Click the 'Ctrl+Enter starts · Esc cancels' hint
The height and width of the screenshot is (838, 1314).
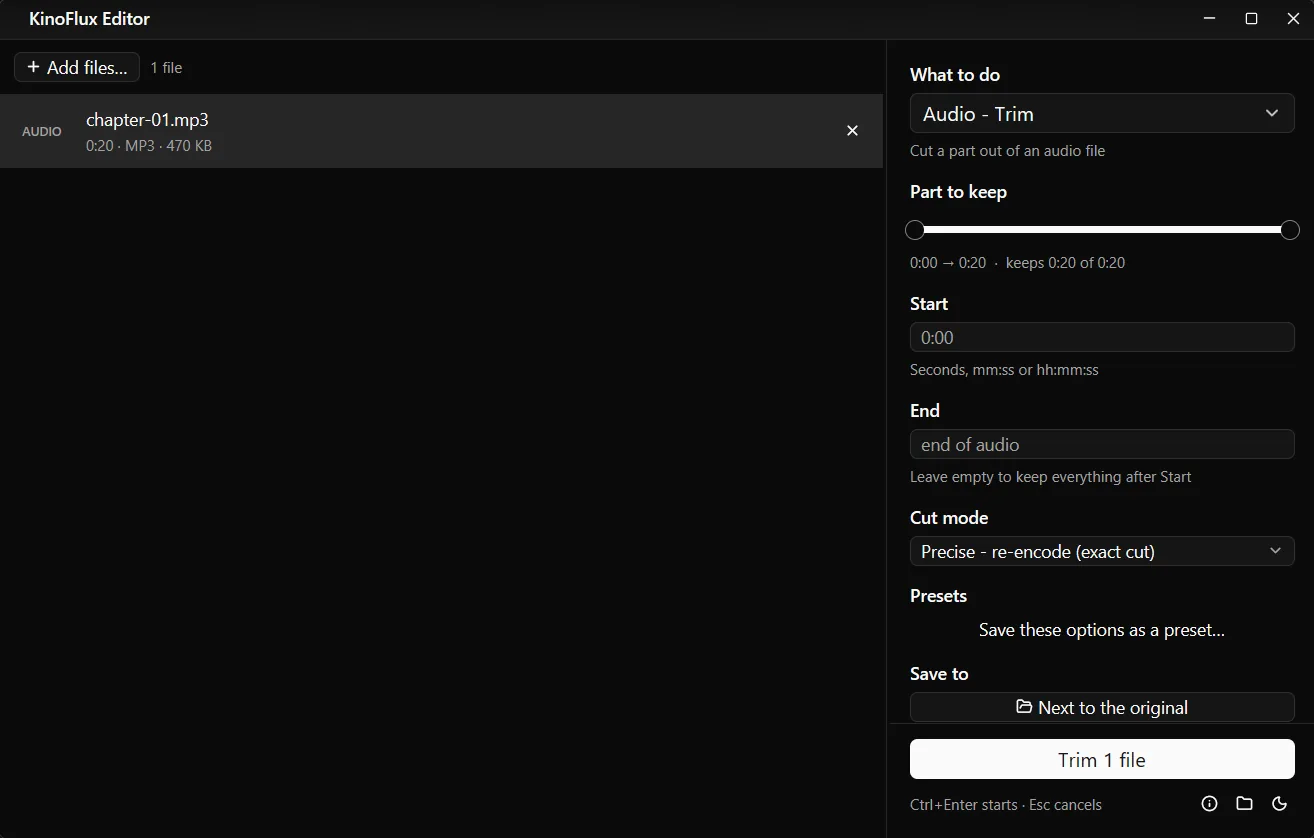1006,805
